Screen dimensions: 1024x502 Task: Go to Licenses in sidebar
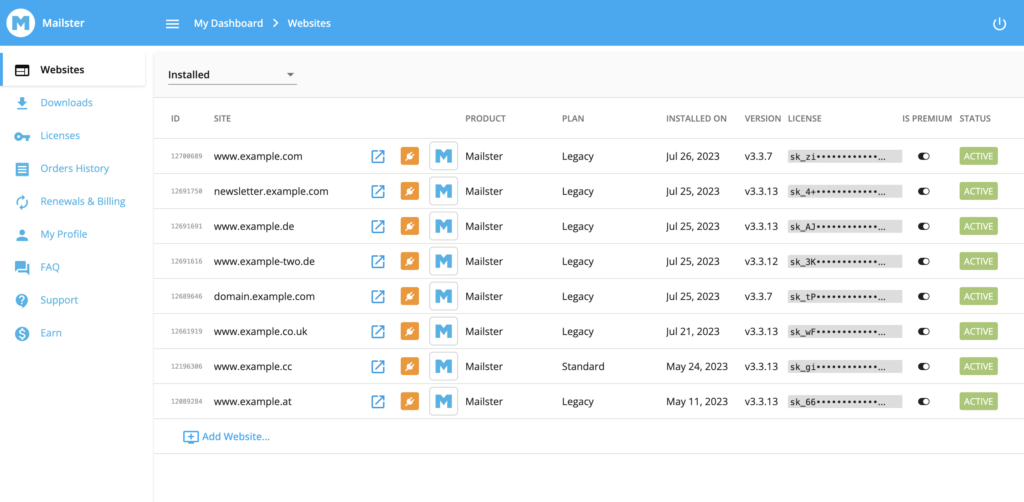[59, 136]
